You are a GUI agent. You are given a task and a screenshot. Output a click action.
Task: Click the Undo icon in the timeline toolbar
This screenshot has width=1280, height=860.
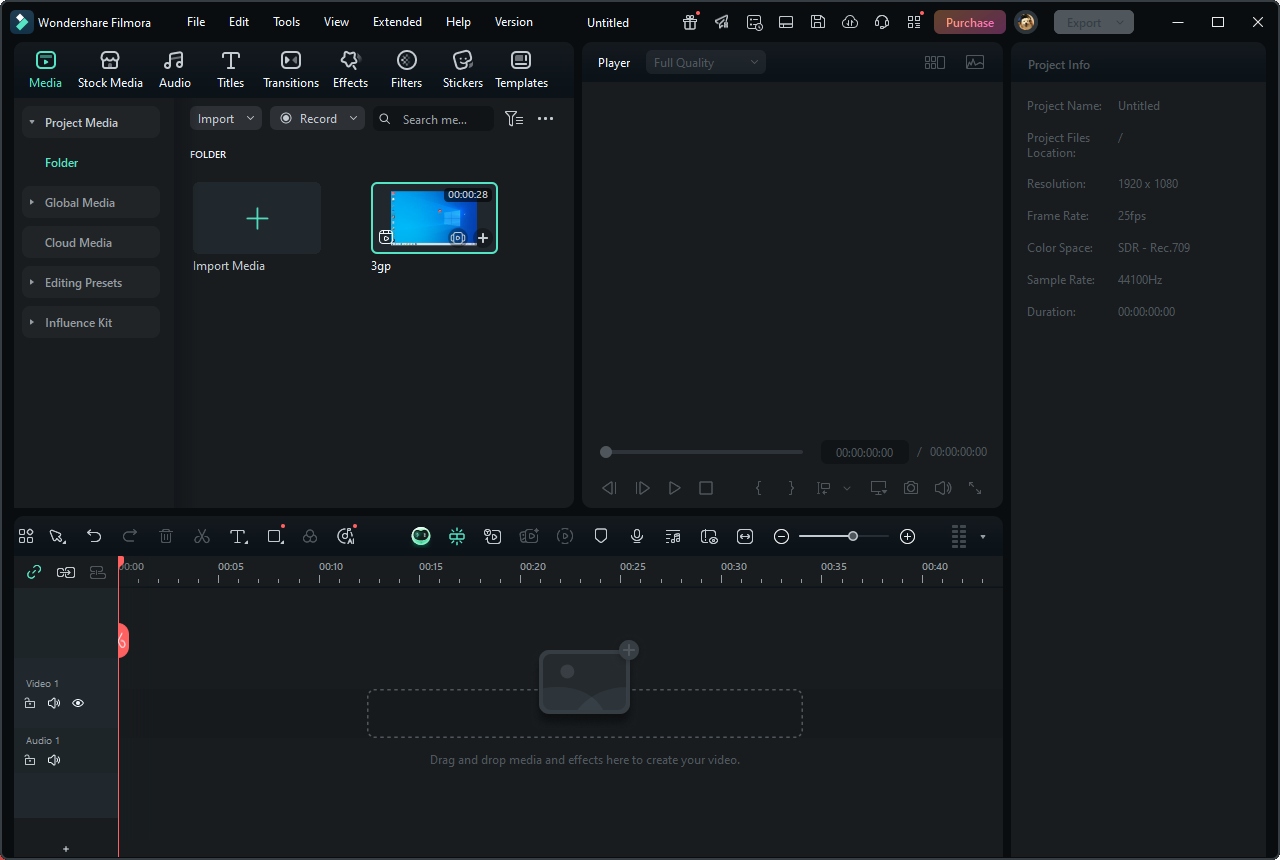click(x=94, y=536)
